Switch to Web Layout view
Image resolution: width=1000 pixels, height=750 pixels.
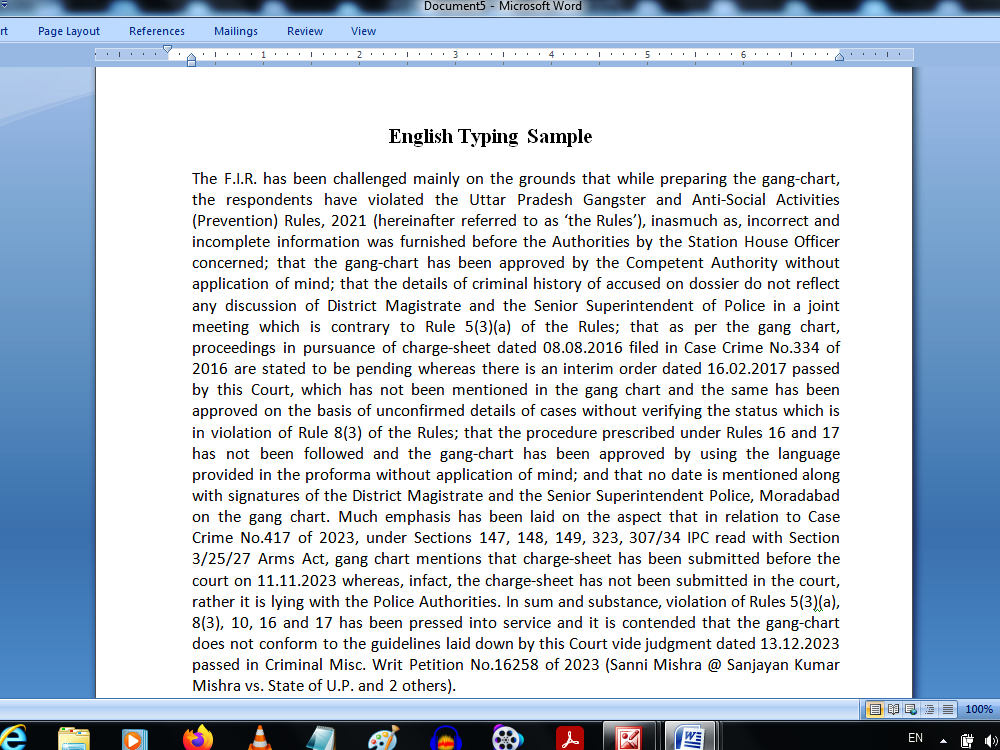click(911, 709)
